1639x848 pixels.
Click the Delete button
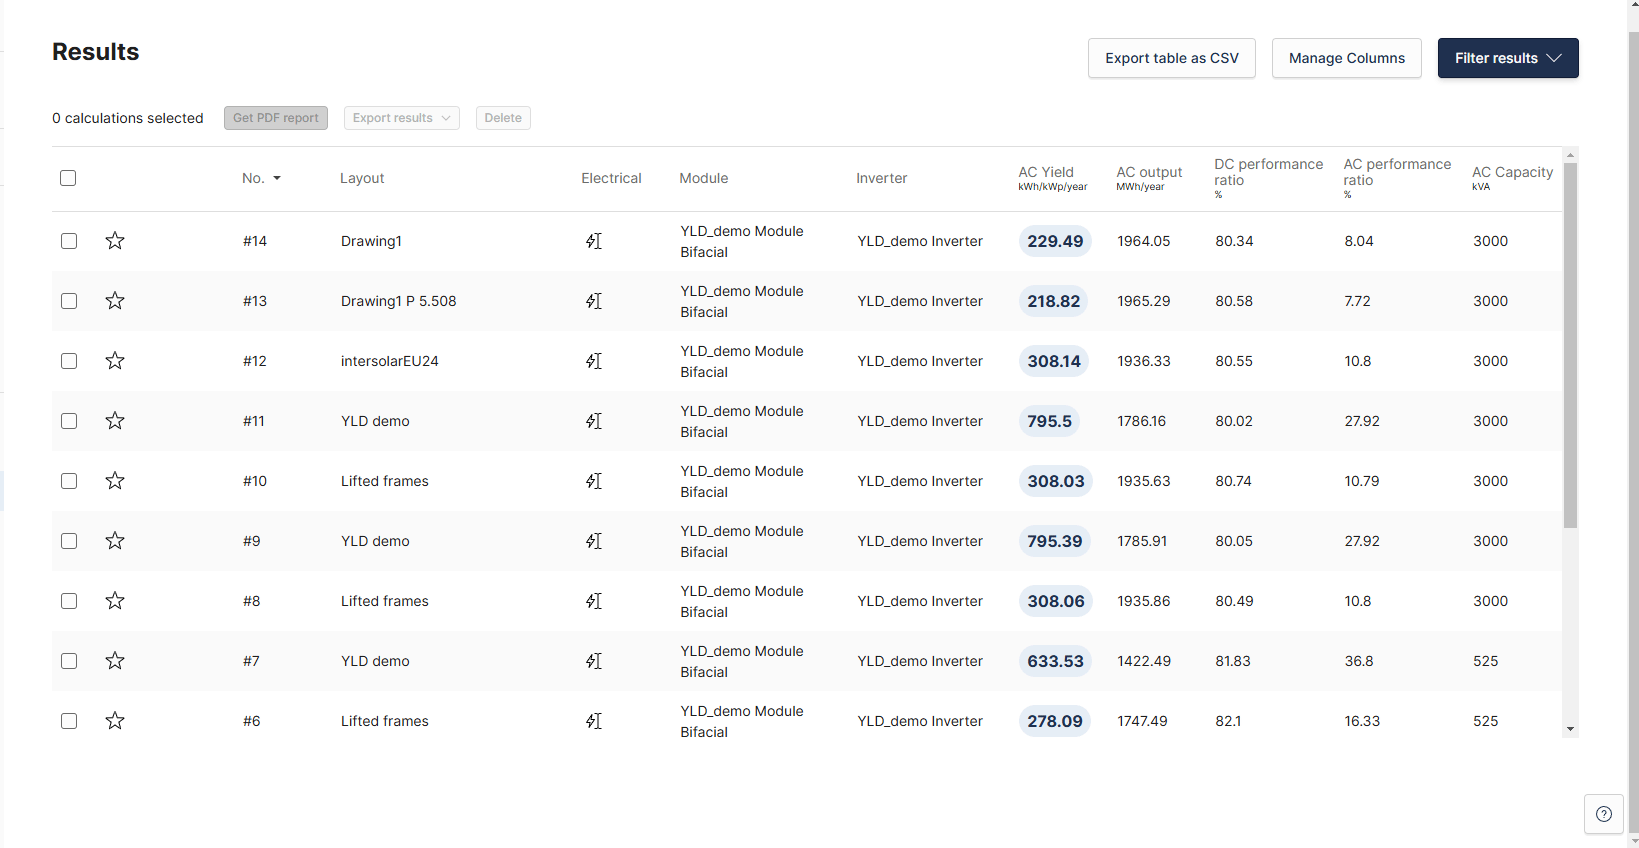click(x=503, y=118)
